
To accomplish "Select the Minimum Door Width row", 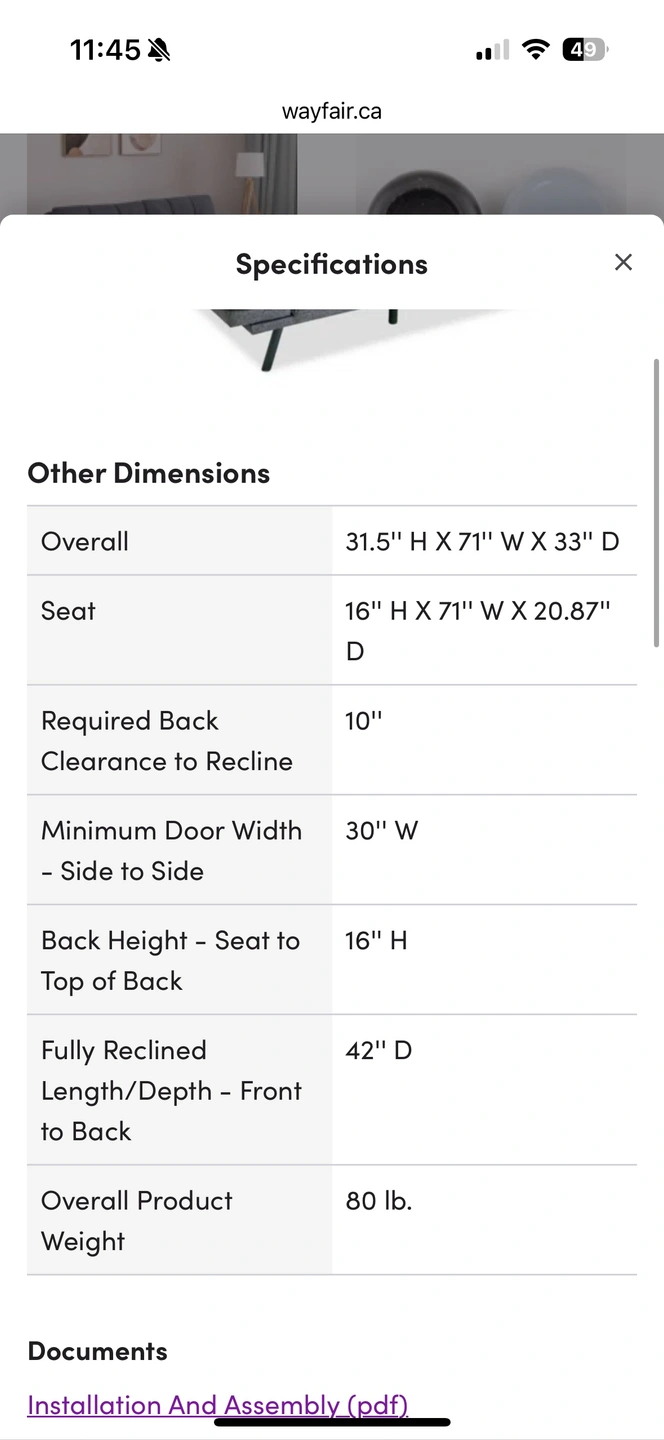I will (332, 850).
